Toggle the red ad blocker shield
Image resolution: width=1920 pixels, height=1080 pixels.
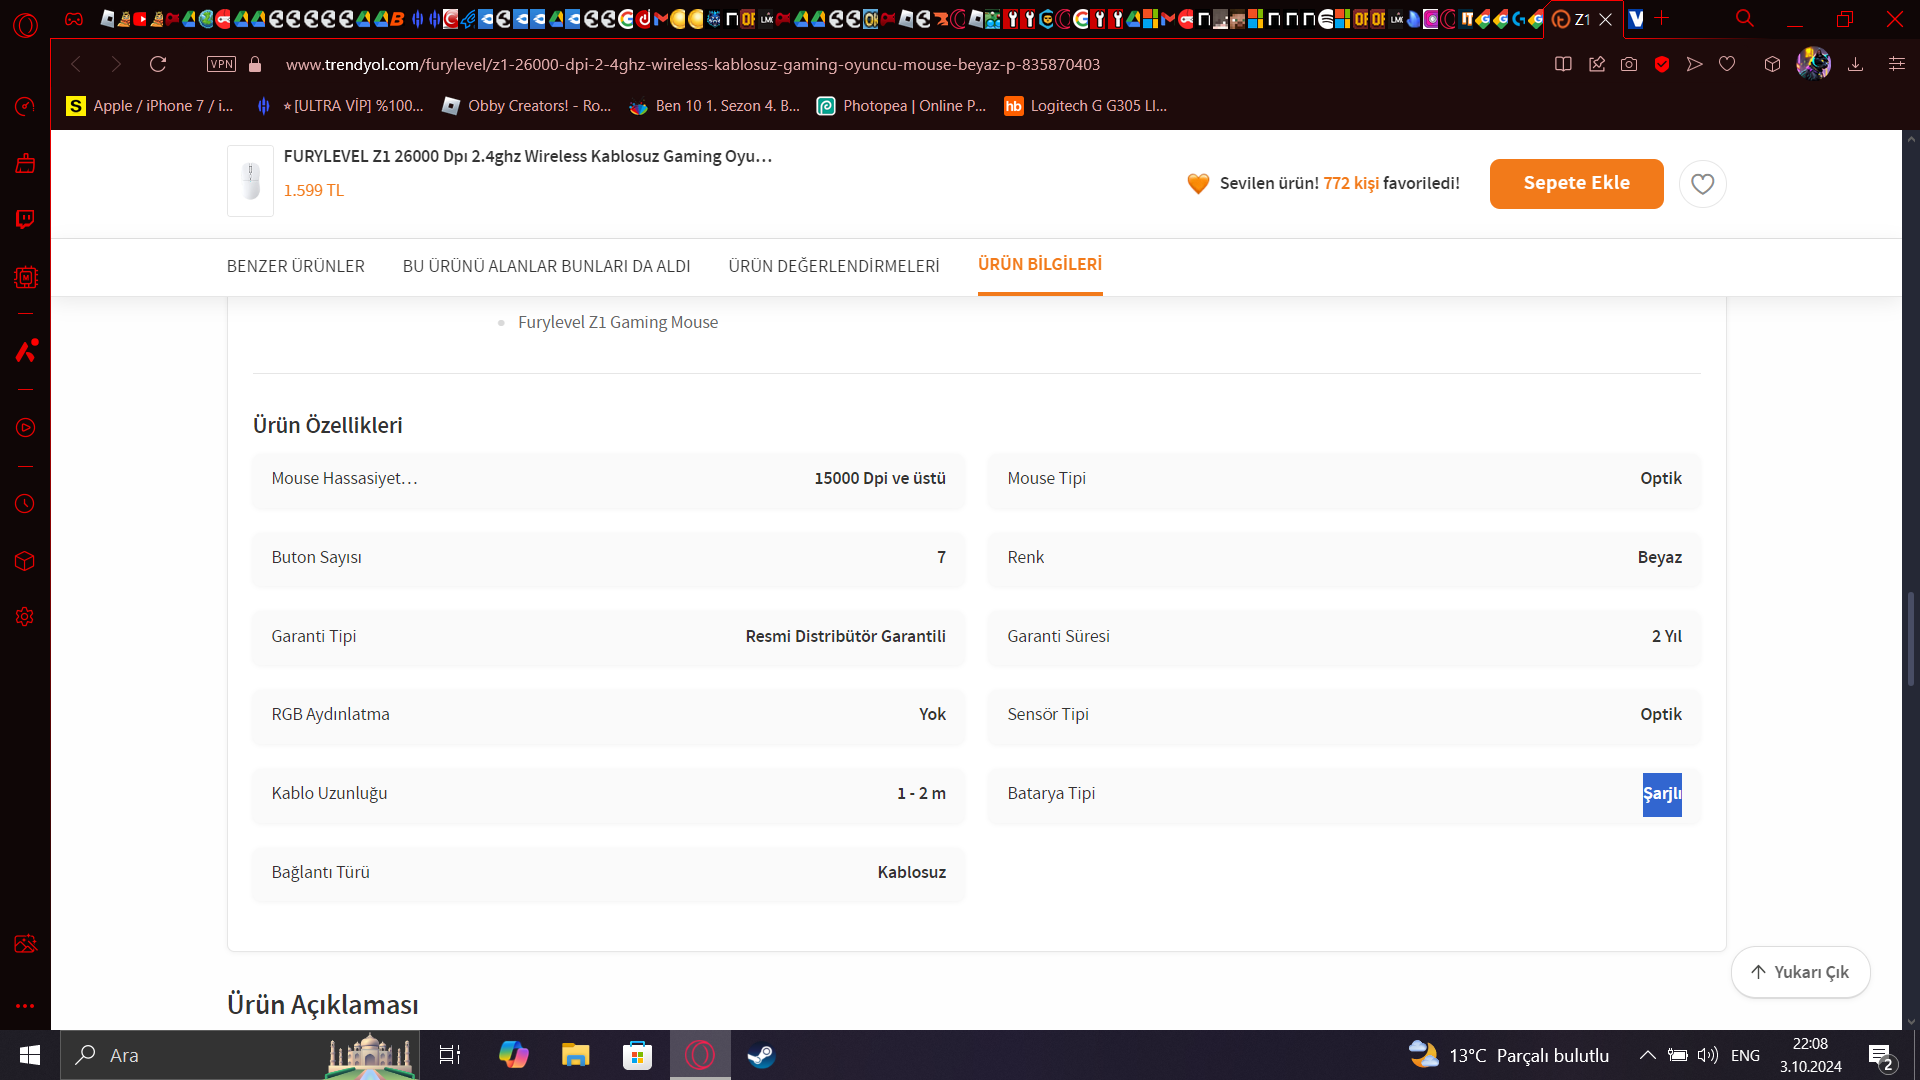coord(1662,64)
